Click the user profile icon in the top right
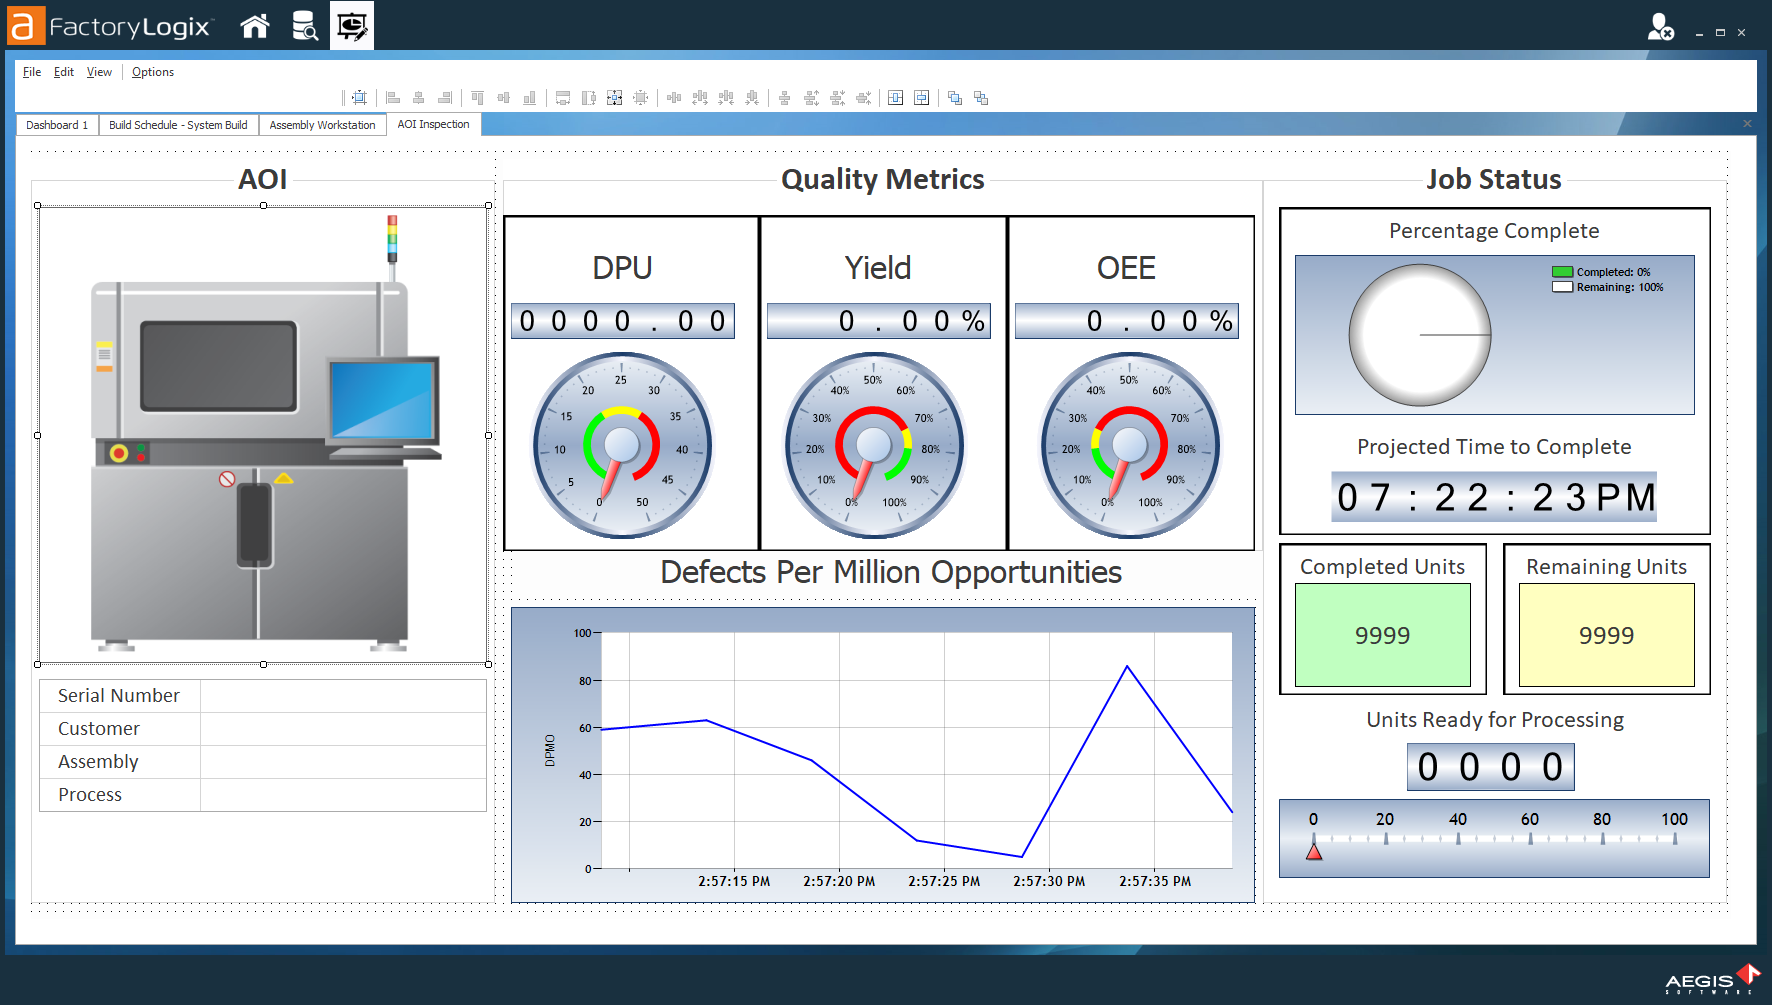This screenshot has height=1005, width=1772. point(1659,26)
